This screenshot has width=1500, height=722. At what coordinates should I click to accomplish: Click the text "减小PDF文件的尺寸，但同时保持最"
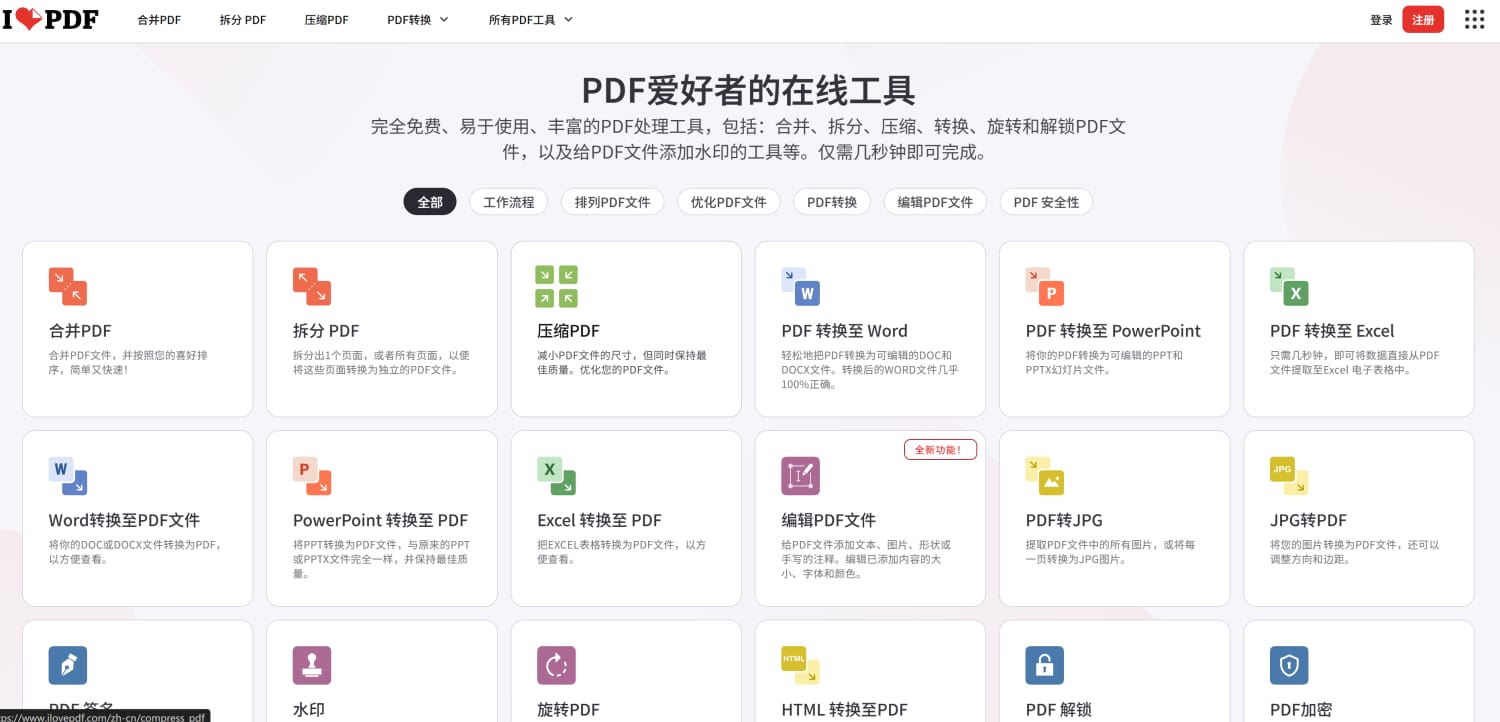pyautogui.click(x=622, y=355)
